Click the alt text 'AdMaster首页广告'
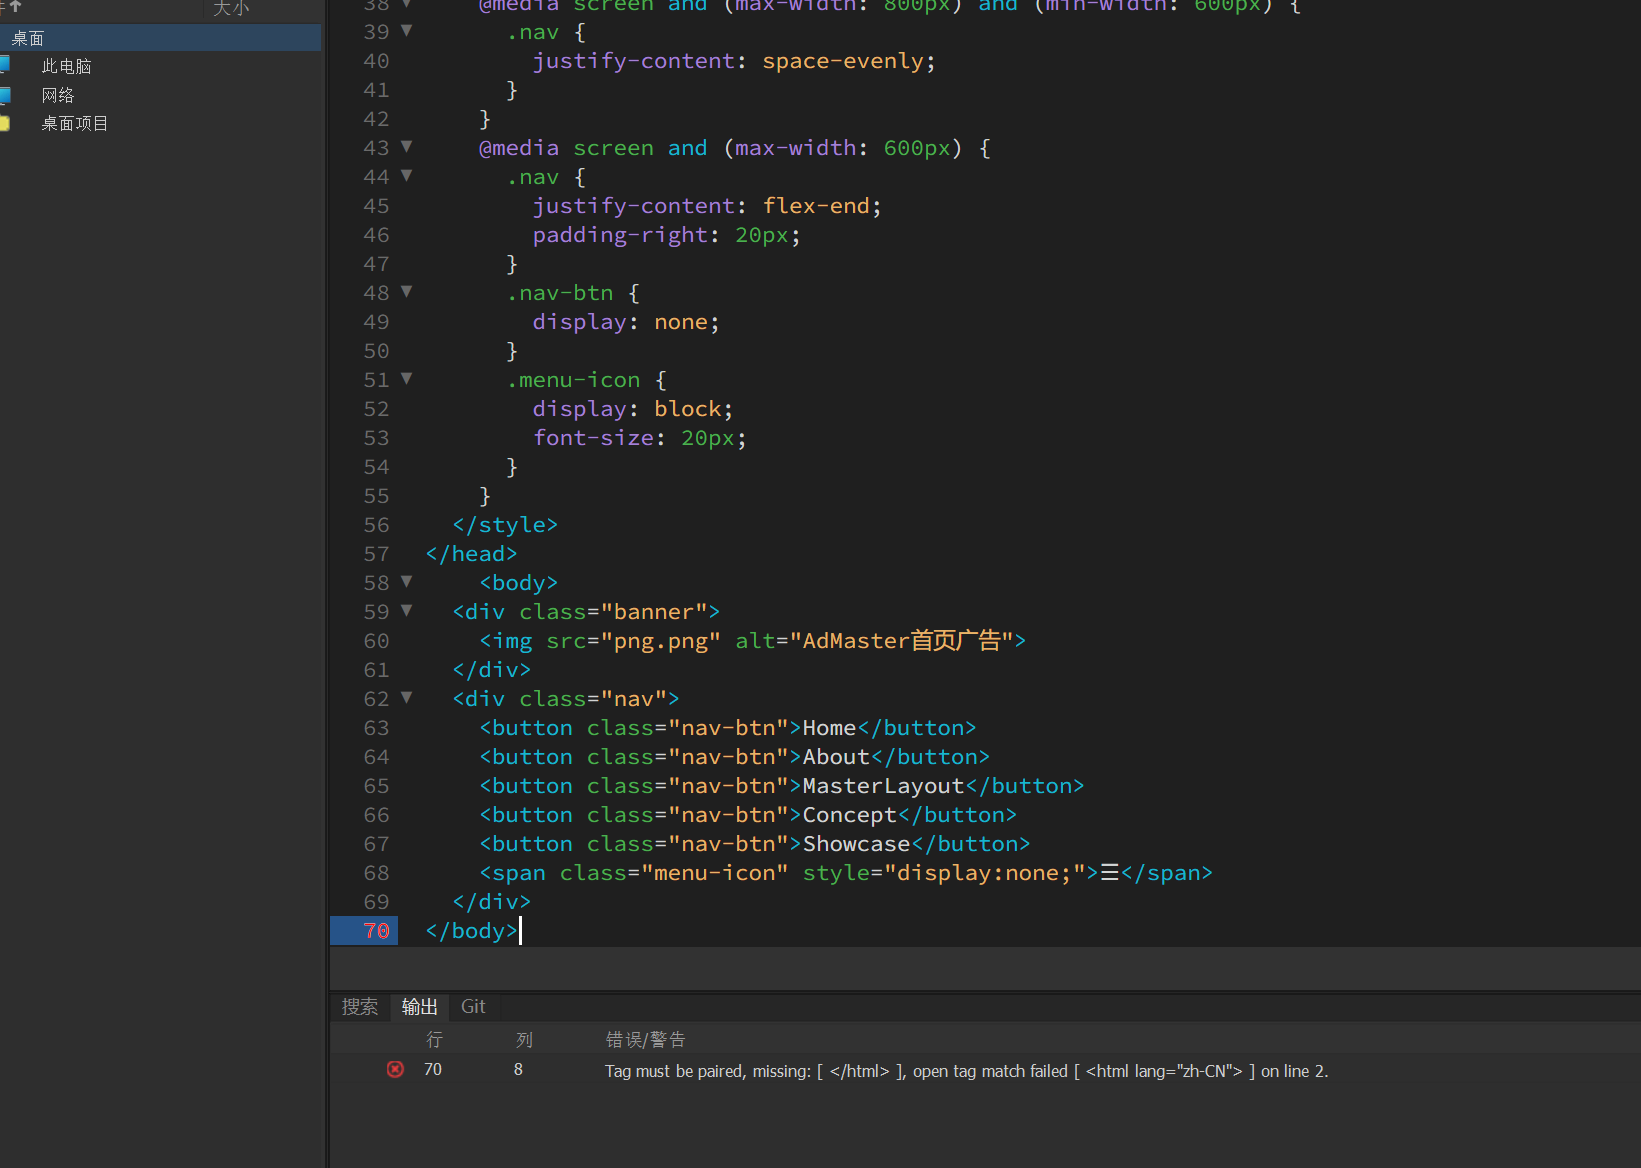The image size is (1641, 1168). click(x=902, y=641)
